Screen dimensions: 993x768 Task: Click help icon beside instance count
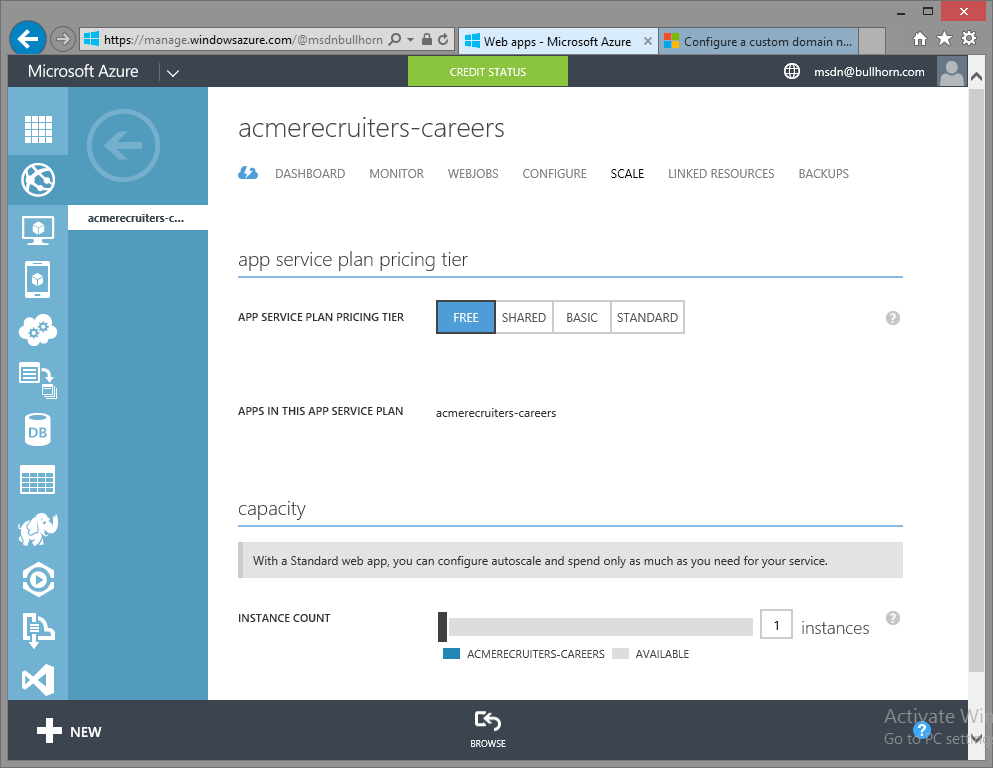893,618
